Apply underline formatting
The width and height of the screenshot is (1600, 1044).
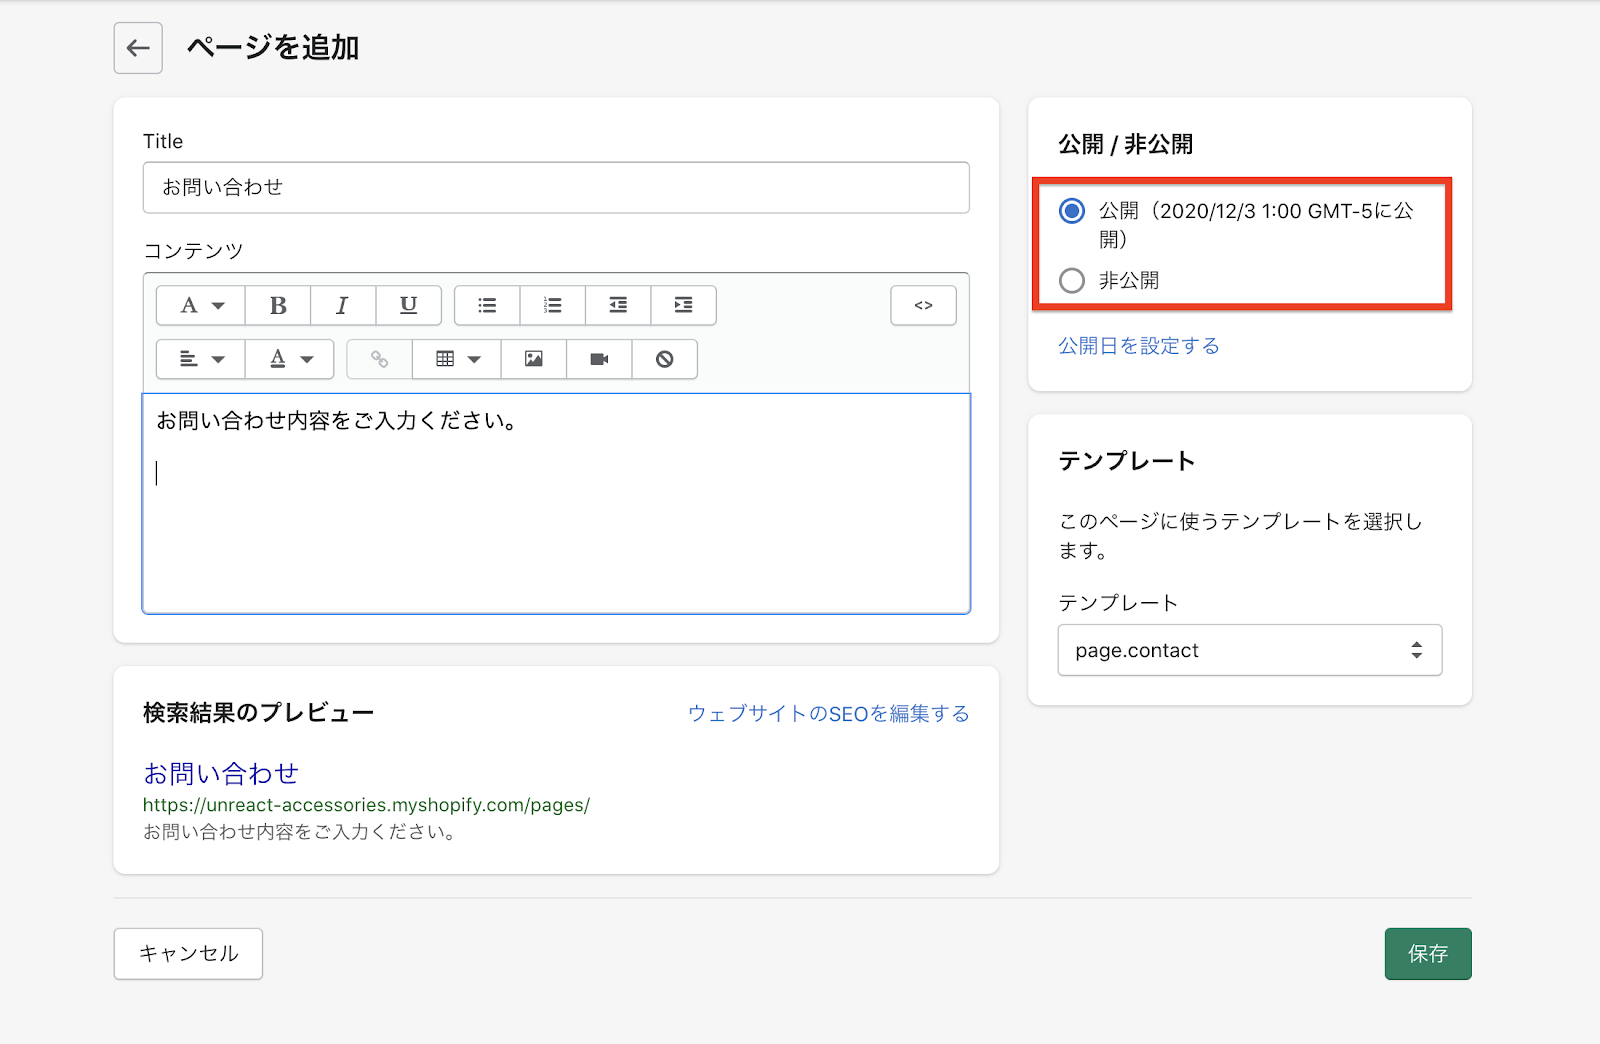408,306
